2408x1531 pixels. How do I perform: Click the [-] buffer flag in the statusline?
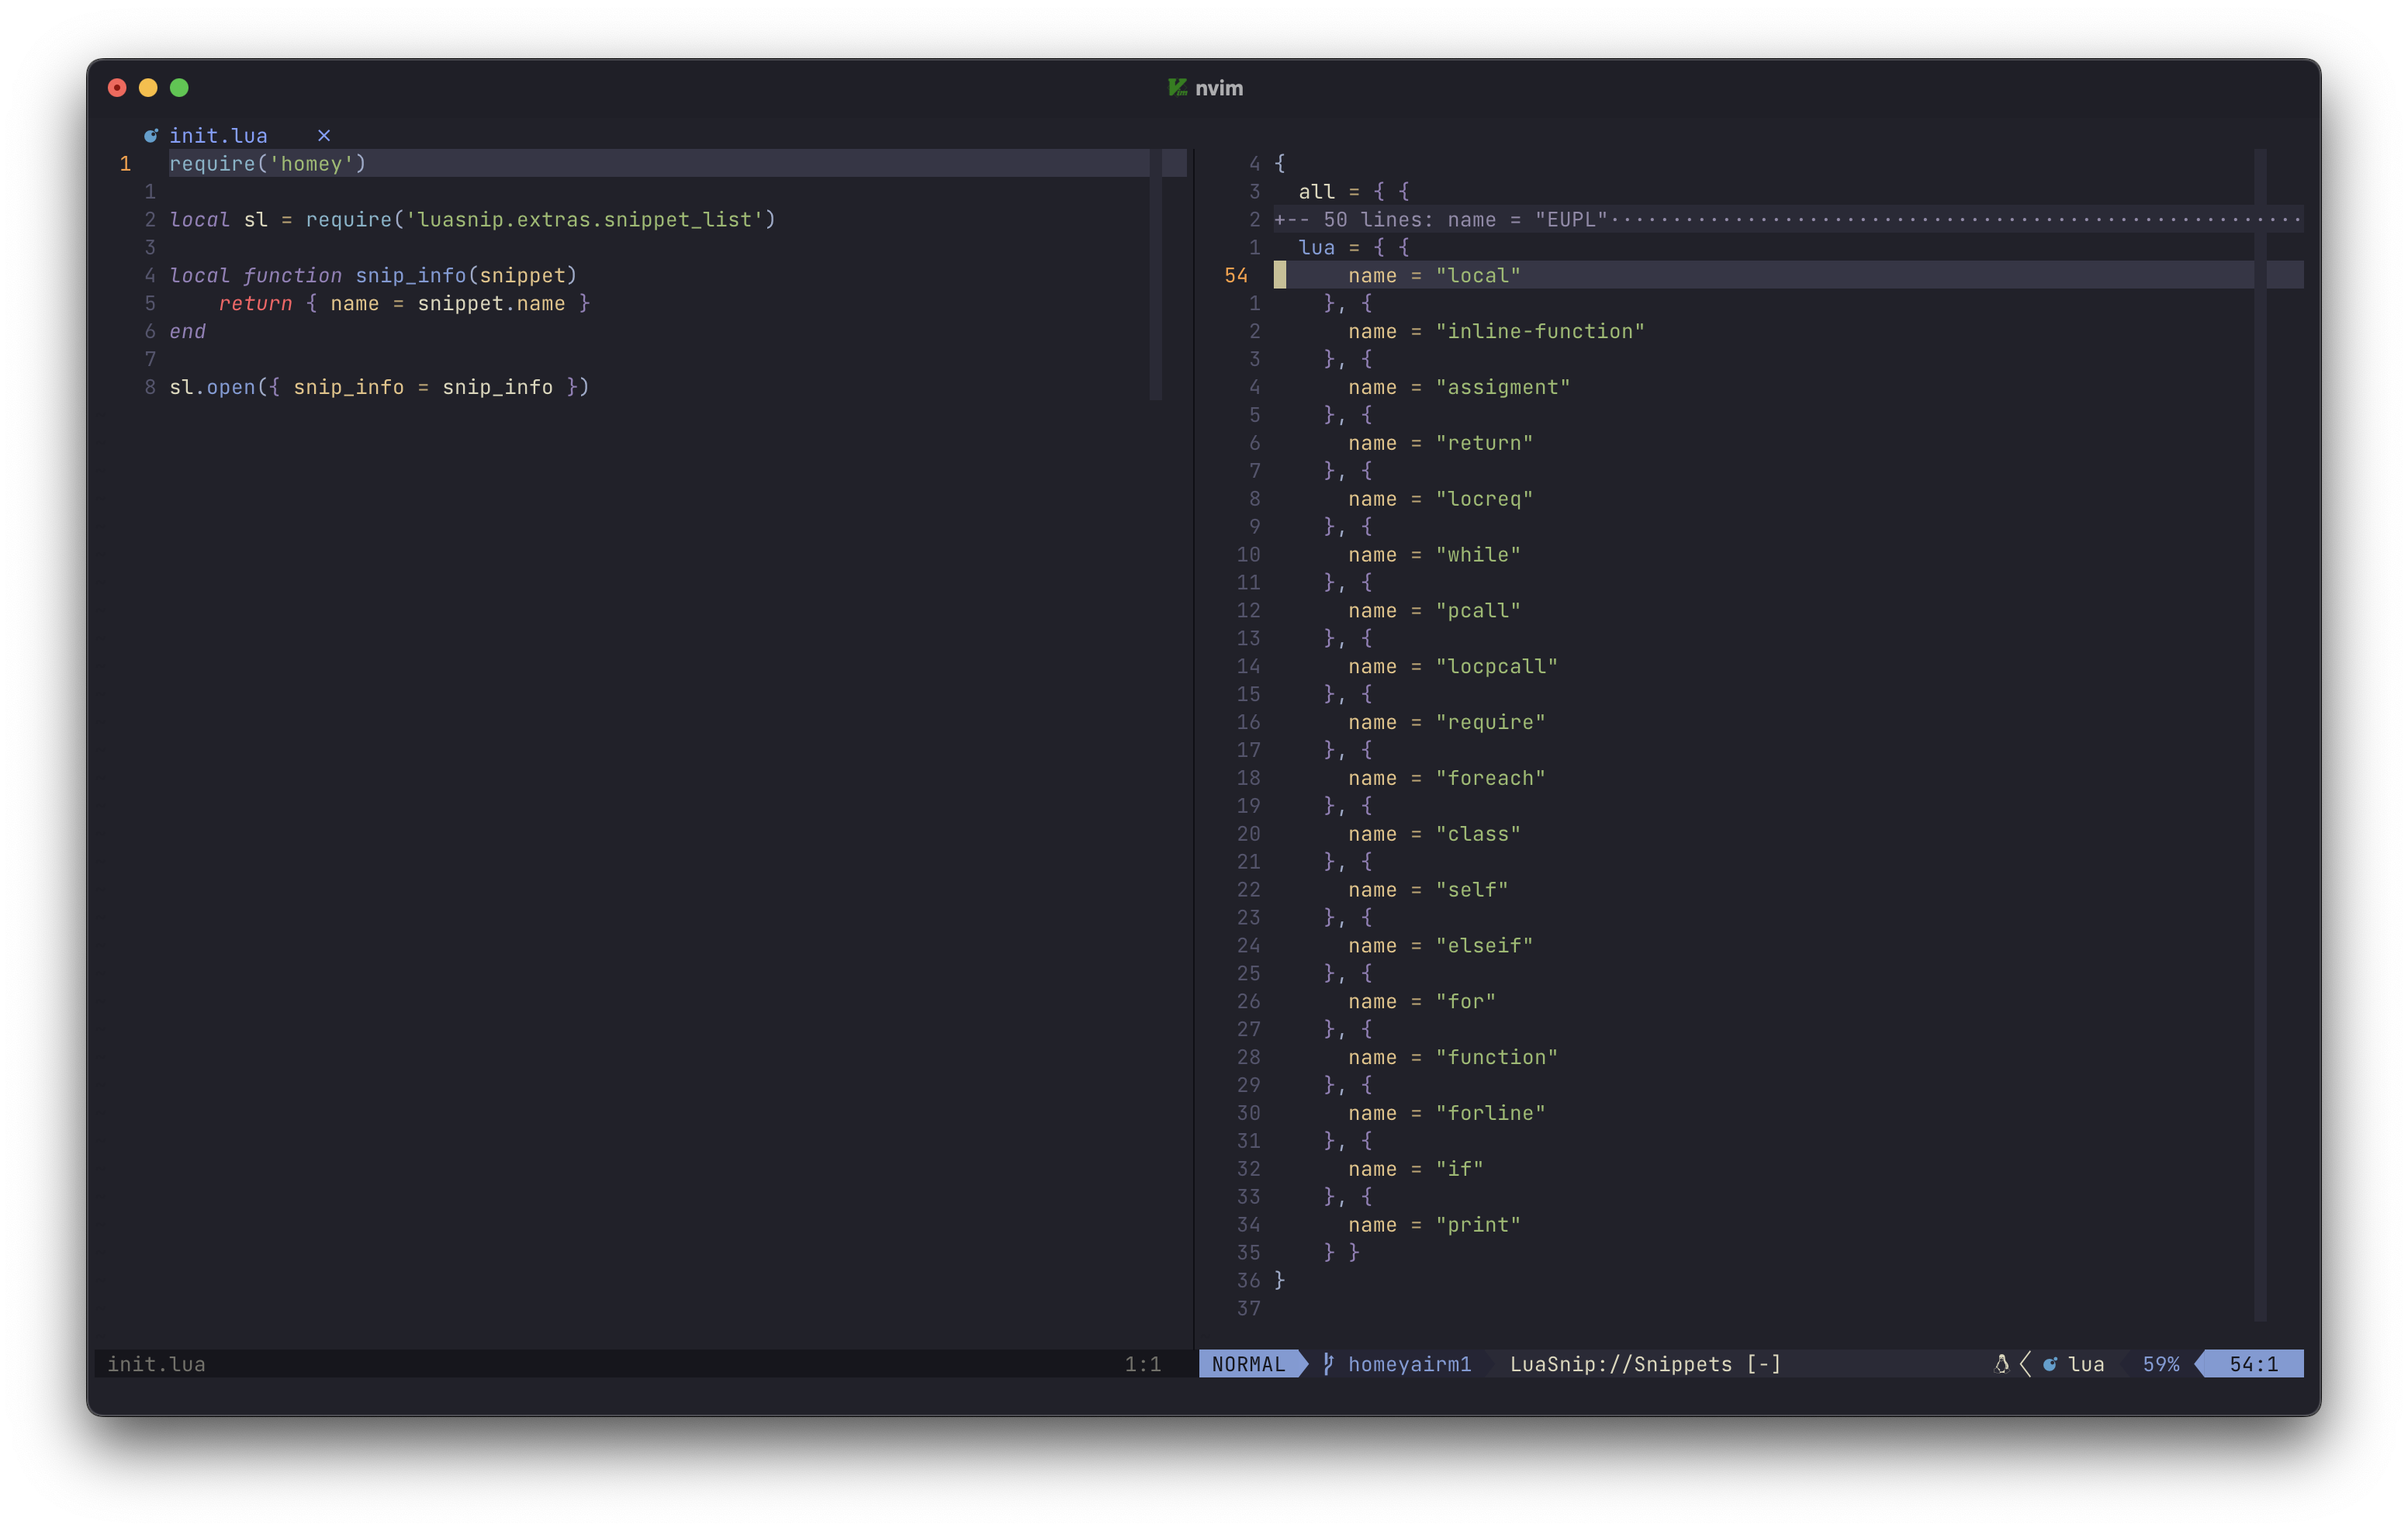[x=1763, y=1364]
